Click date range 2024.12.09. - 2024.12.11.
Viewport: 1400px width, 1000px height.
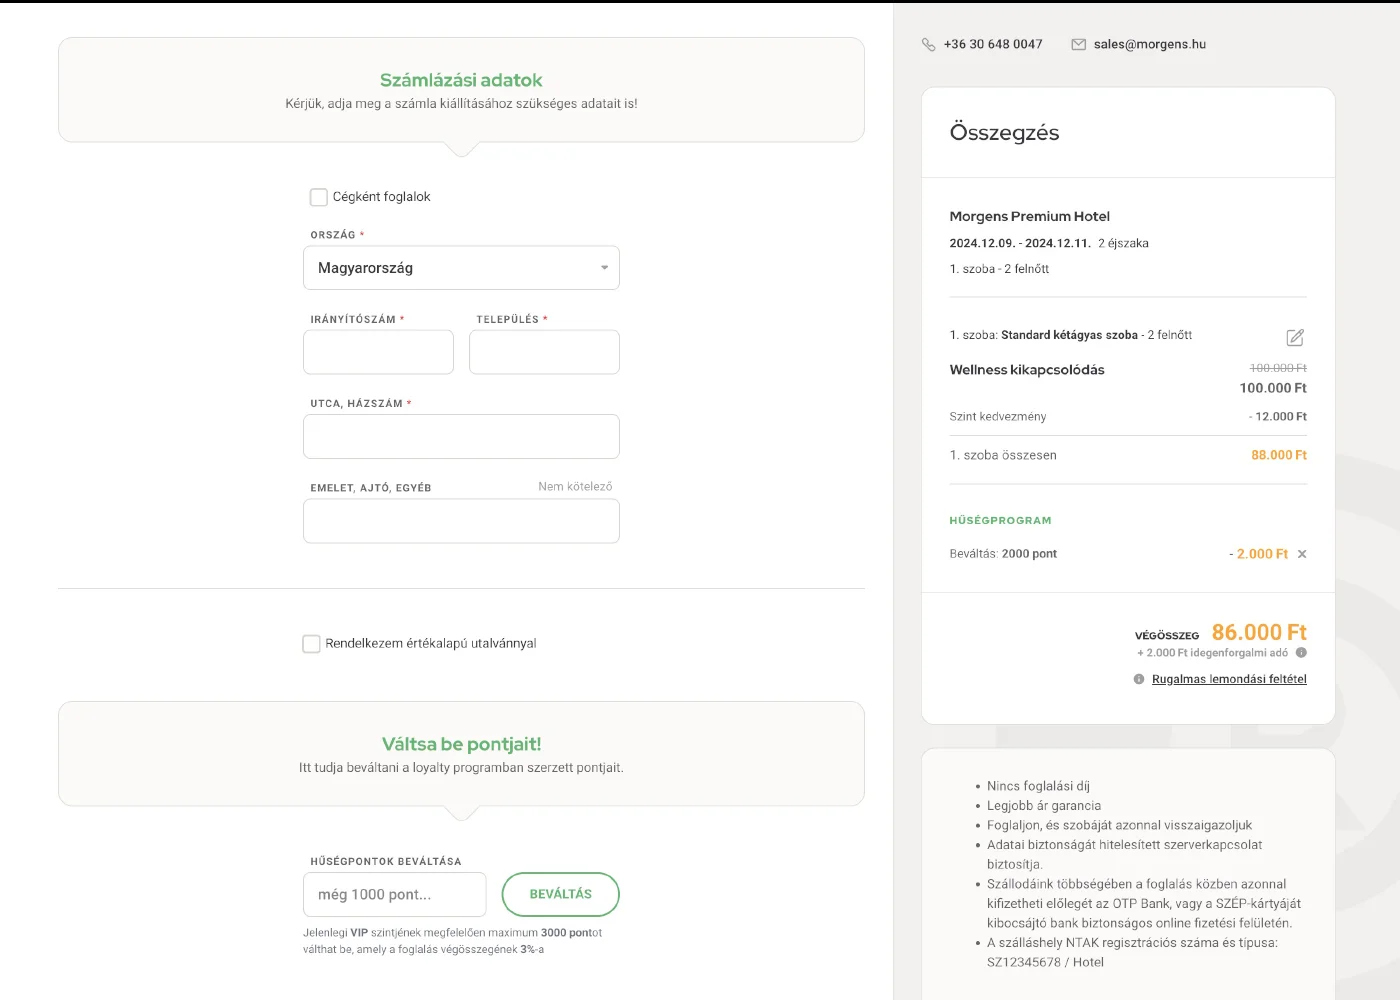1019,243
